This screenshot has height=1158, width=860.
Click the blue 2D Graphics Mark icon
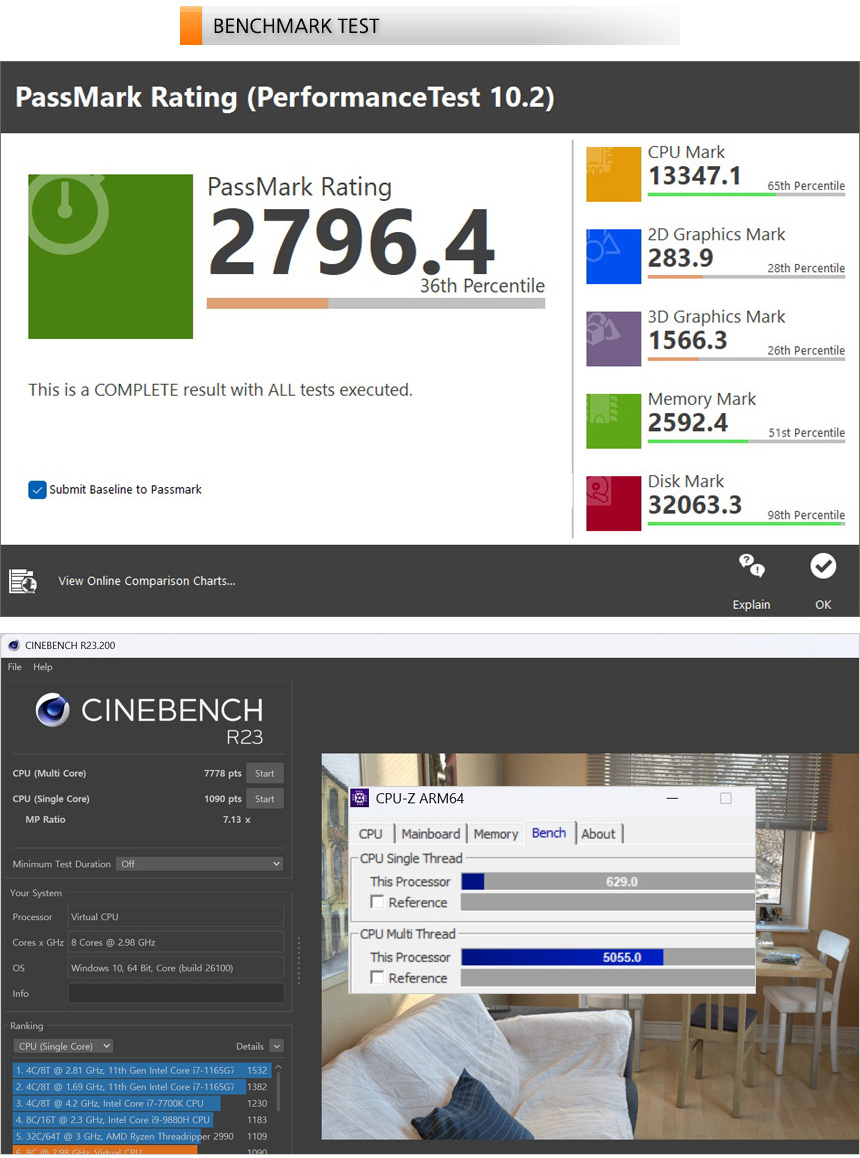coord(613,256)
